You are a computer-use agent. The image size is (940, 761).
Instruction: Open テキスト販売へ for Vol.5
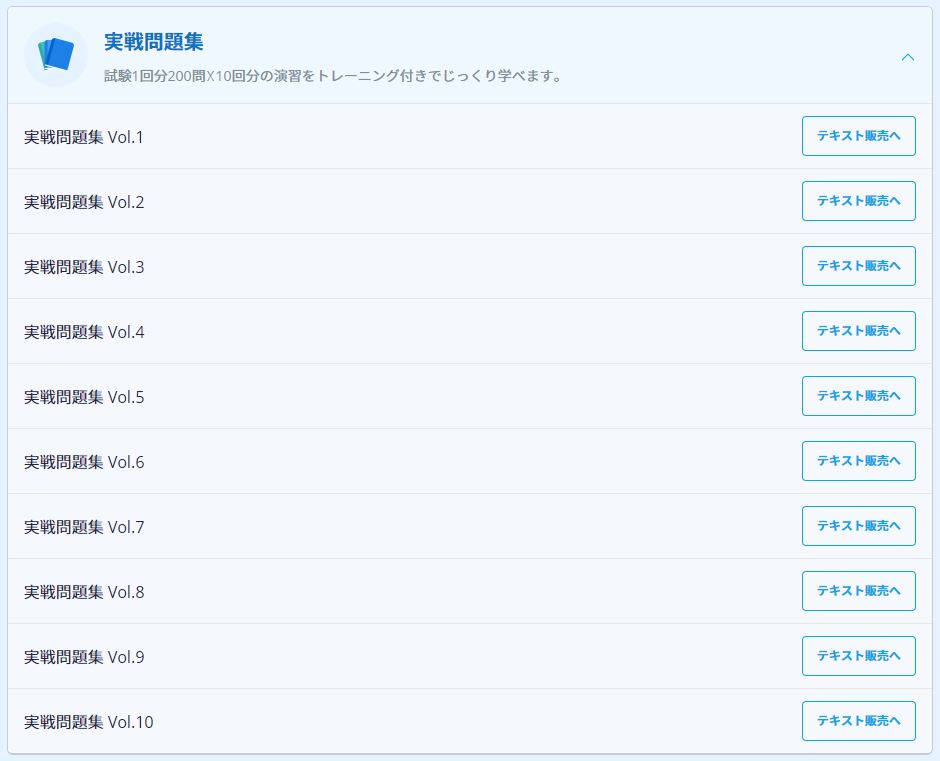(858, 396)
